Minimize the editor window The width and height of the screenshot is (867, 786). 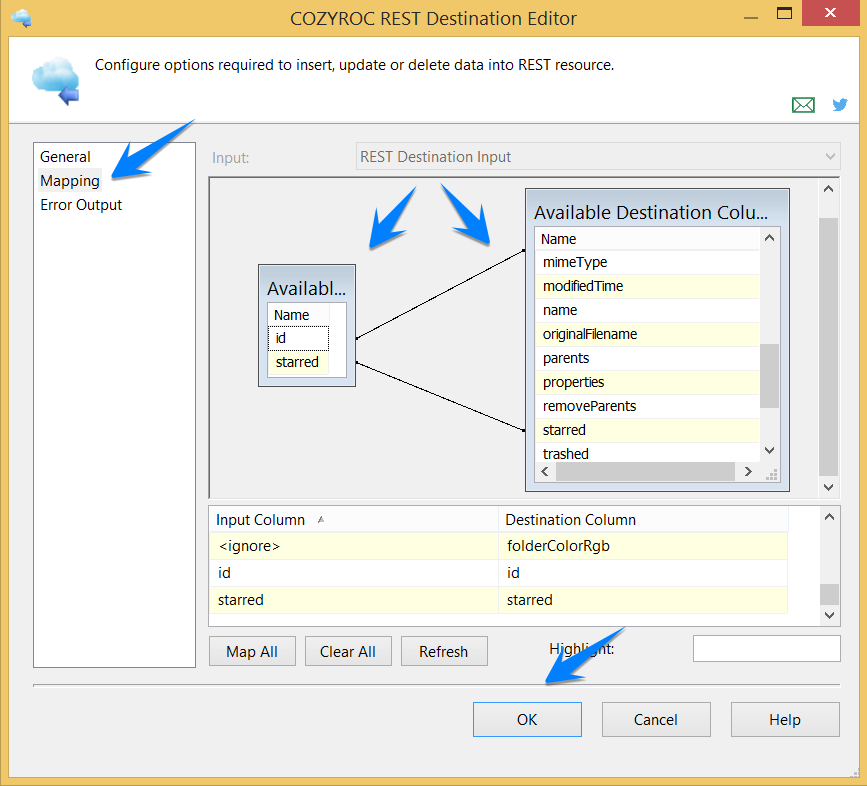(x=750, y=17)
